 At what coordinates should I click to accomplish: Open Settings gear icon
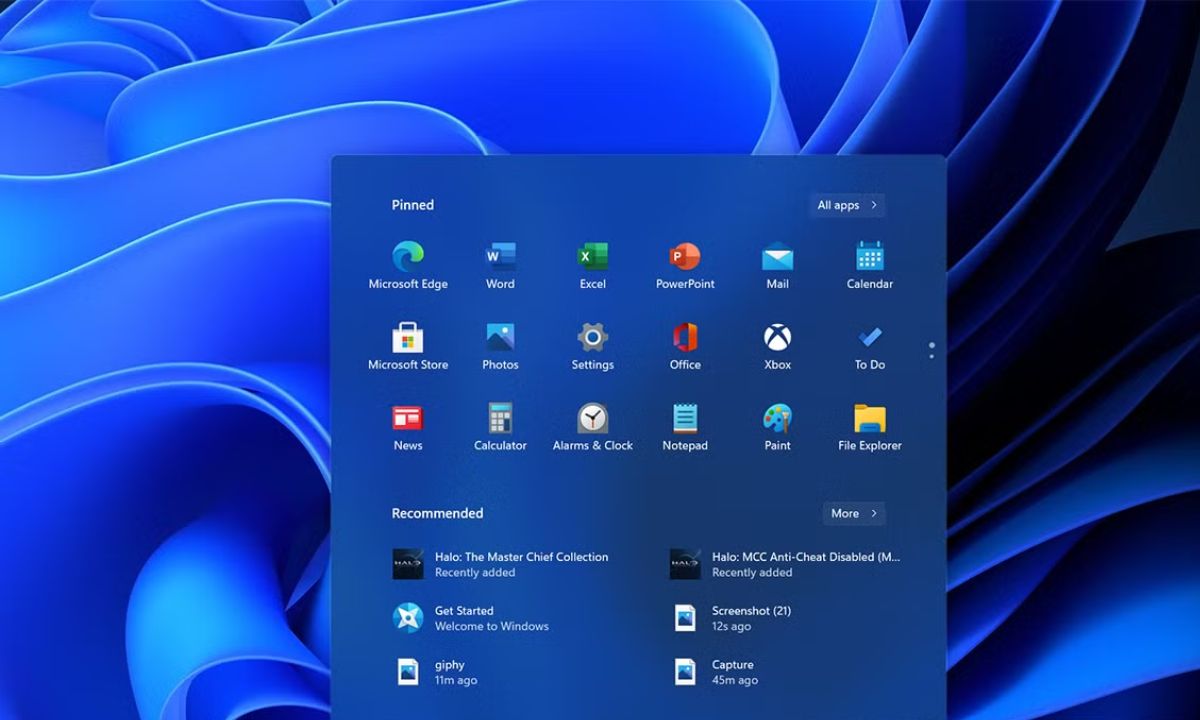coord(593,346)
